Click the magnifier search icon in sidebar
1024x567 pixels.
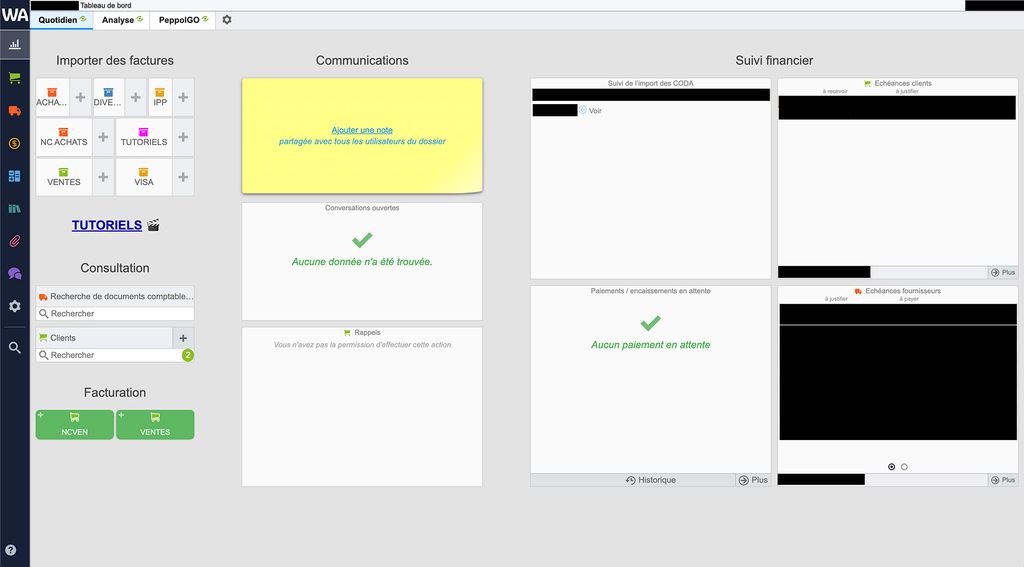14,348
